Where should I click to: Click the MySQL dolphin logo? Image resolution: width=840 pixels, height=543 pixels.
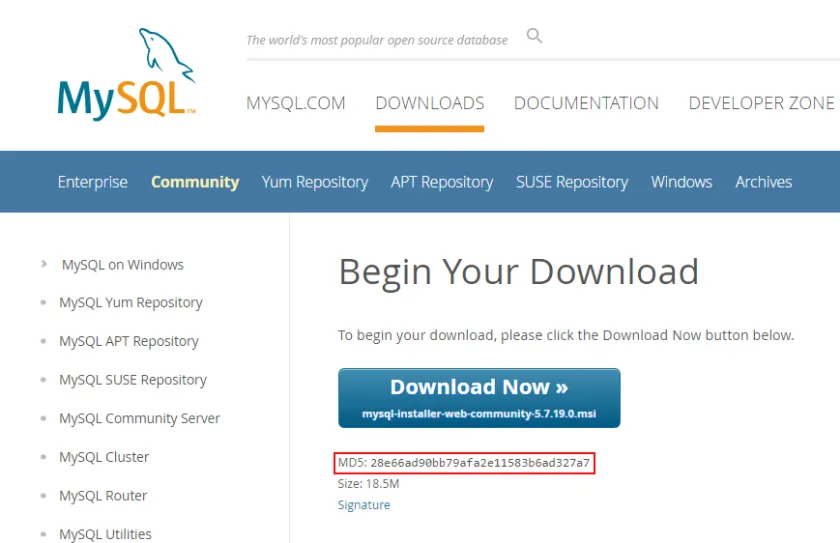pos(126,74)
